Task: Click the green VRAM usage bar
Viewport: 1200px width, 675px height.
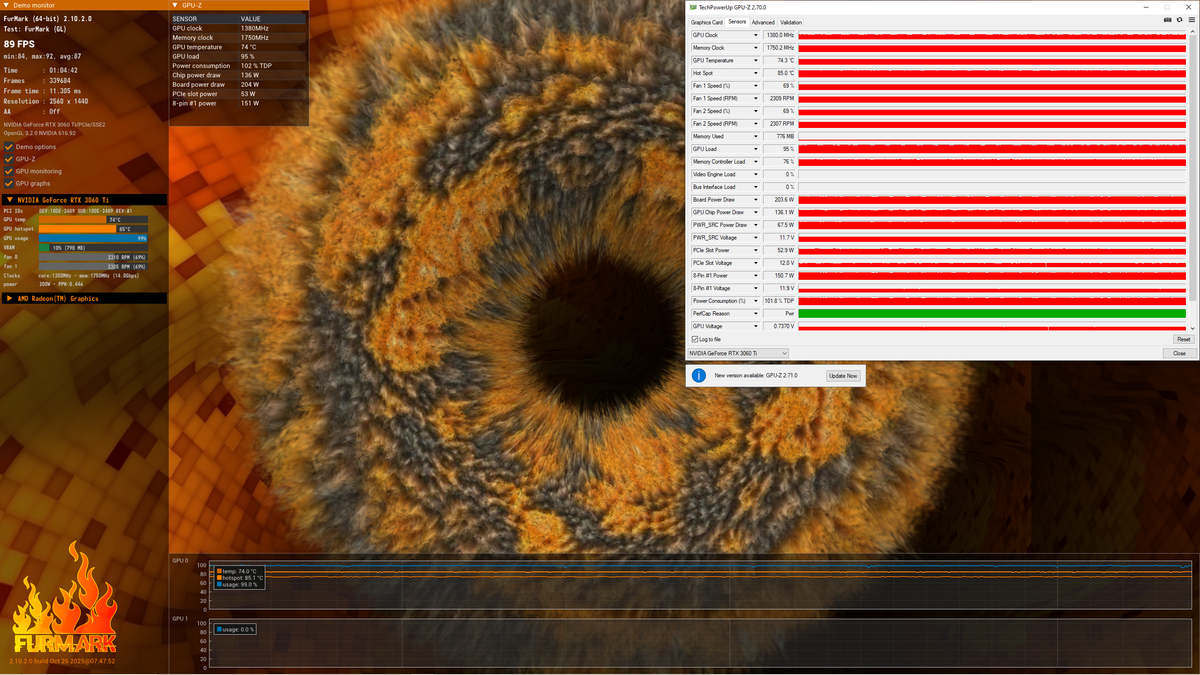Action: click(x=45, y=247)
